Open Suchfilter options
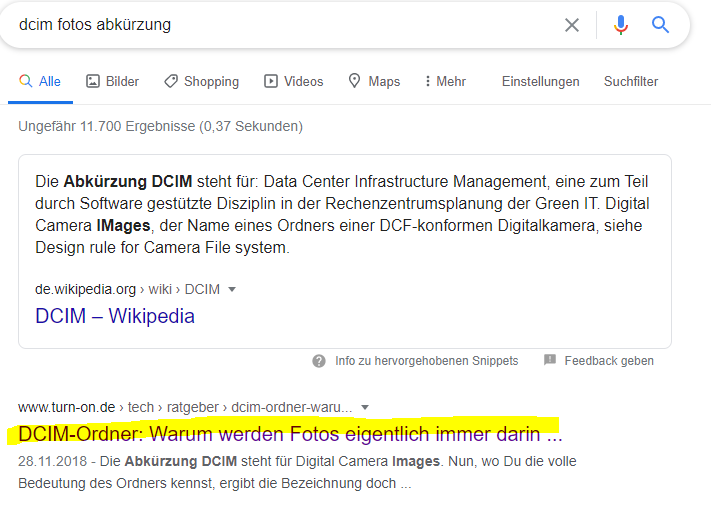 click(x=631, y=82)
